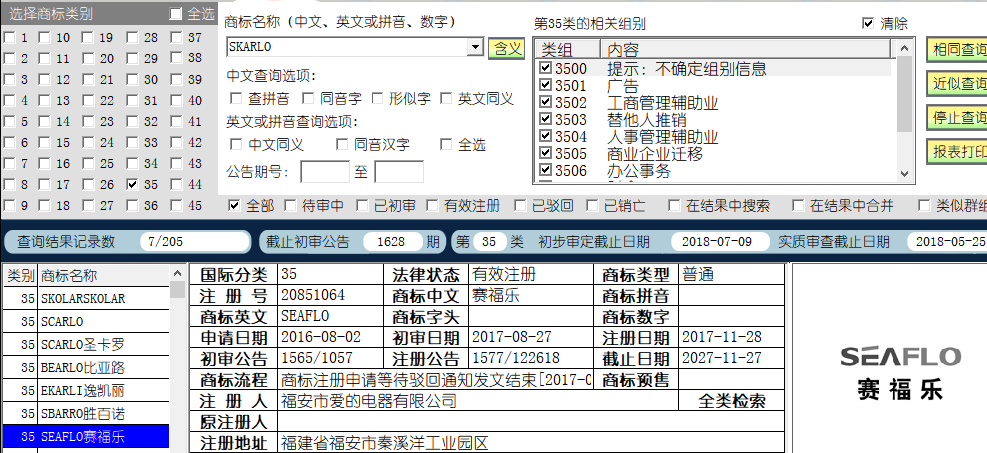
Task: Toggle the 清除 checkbox
Action: pos(868,23)
